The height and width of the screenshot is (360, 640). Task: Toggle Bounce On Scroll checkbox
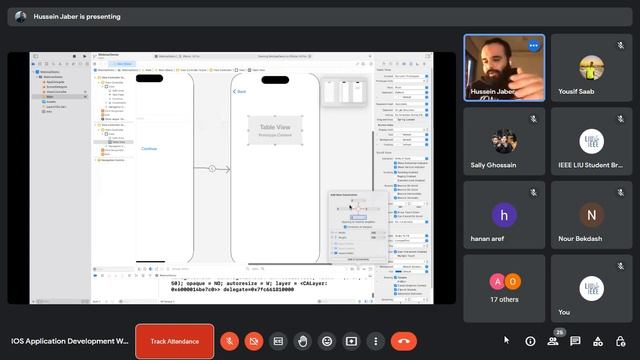pyautogui.click(x=396, y=186)
